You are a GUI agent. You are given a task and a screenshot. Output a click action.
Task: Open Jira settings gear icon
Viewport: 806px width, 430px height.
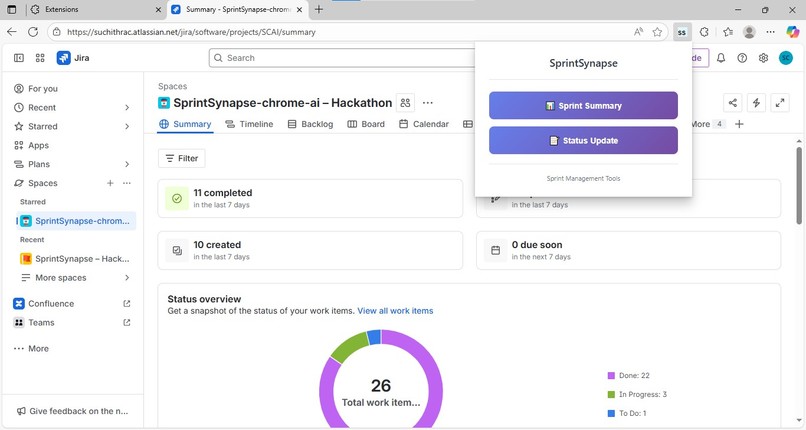click(763, 58)
